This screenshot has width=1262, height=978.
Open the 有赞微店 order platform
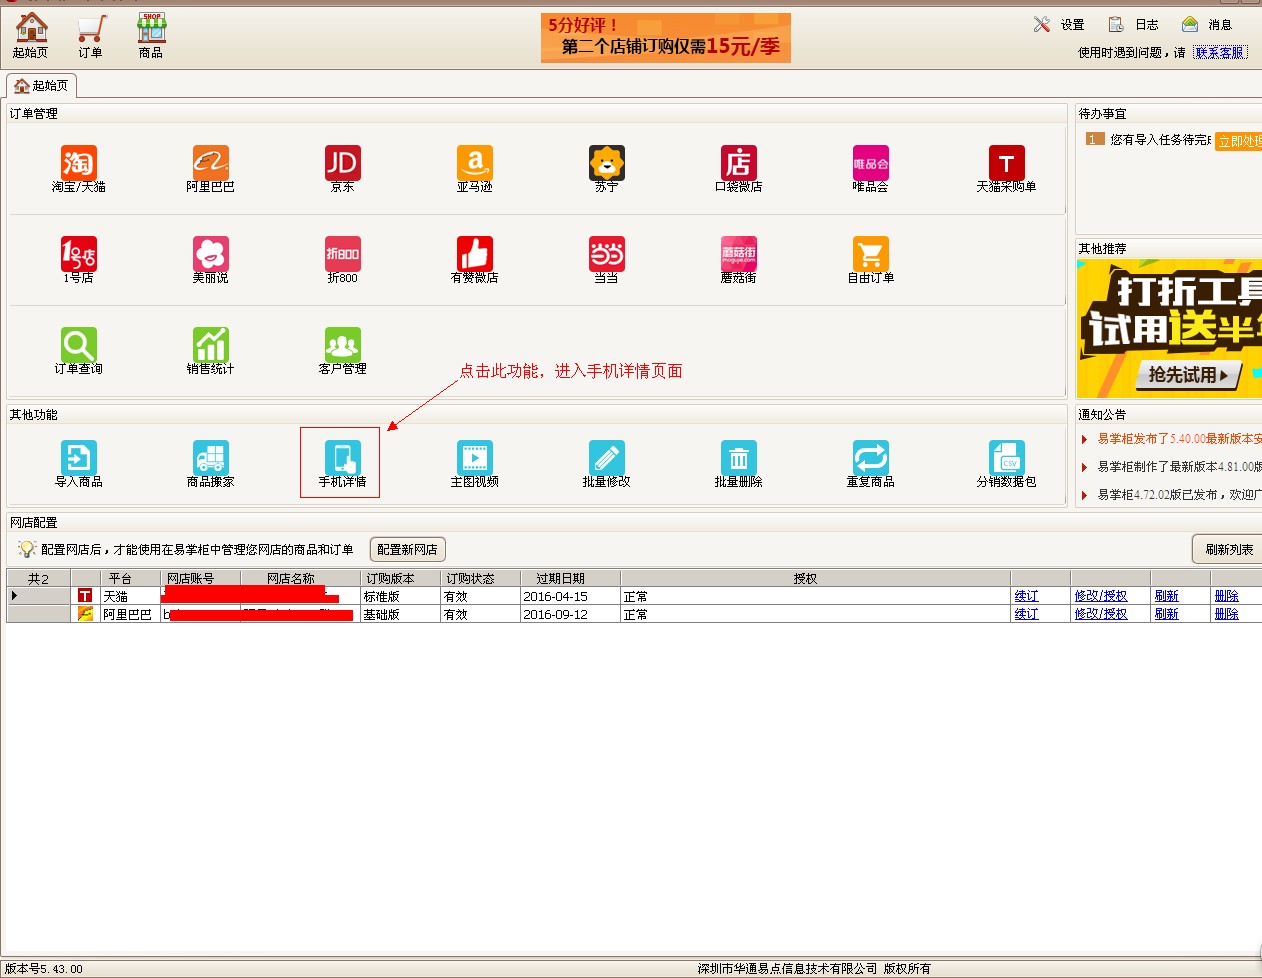pyautogui.click(x=475, y=260)
